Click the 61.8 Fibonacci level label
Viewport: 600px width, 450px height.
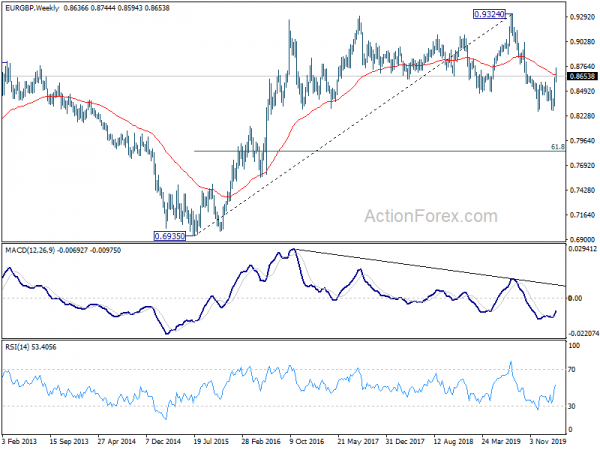click(x=558, y=147)
